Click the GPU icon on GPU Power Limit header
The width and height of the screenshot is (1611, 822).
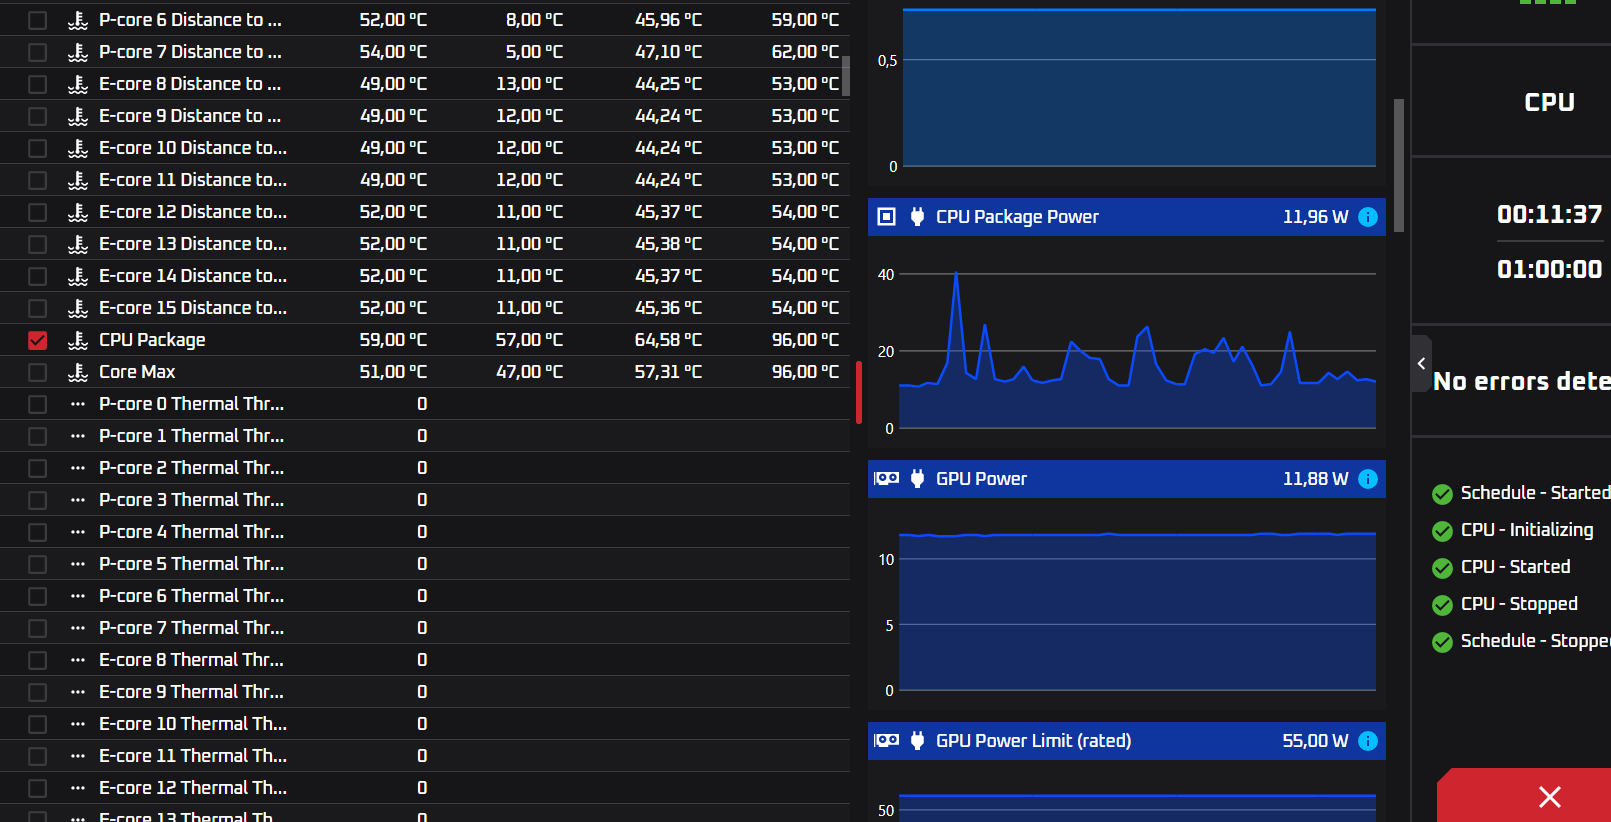pos(886,741)
